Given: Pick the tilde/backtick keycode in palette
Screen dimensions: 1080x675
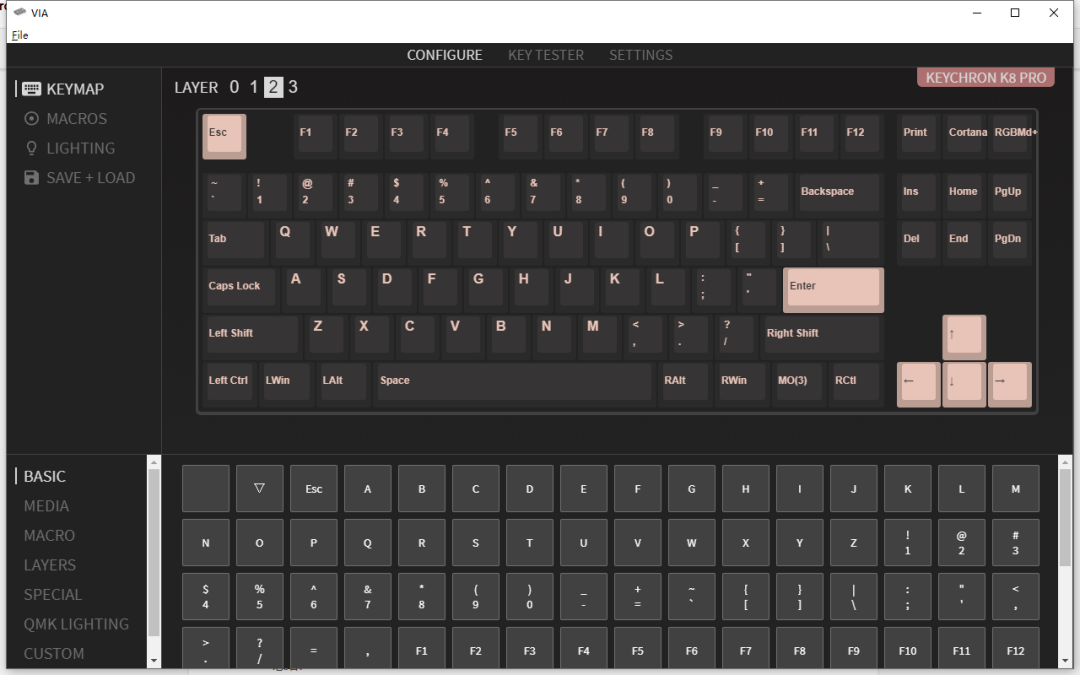Looking at the screenshot, I should pyautogui.click(x=692, y=596).
